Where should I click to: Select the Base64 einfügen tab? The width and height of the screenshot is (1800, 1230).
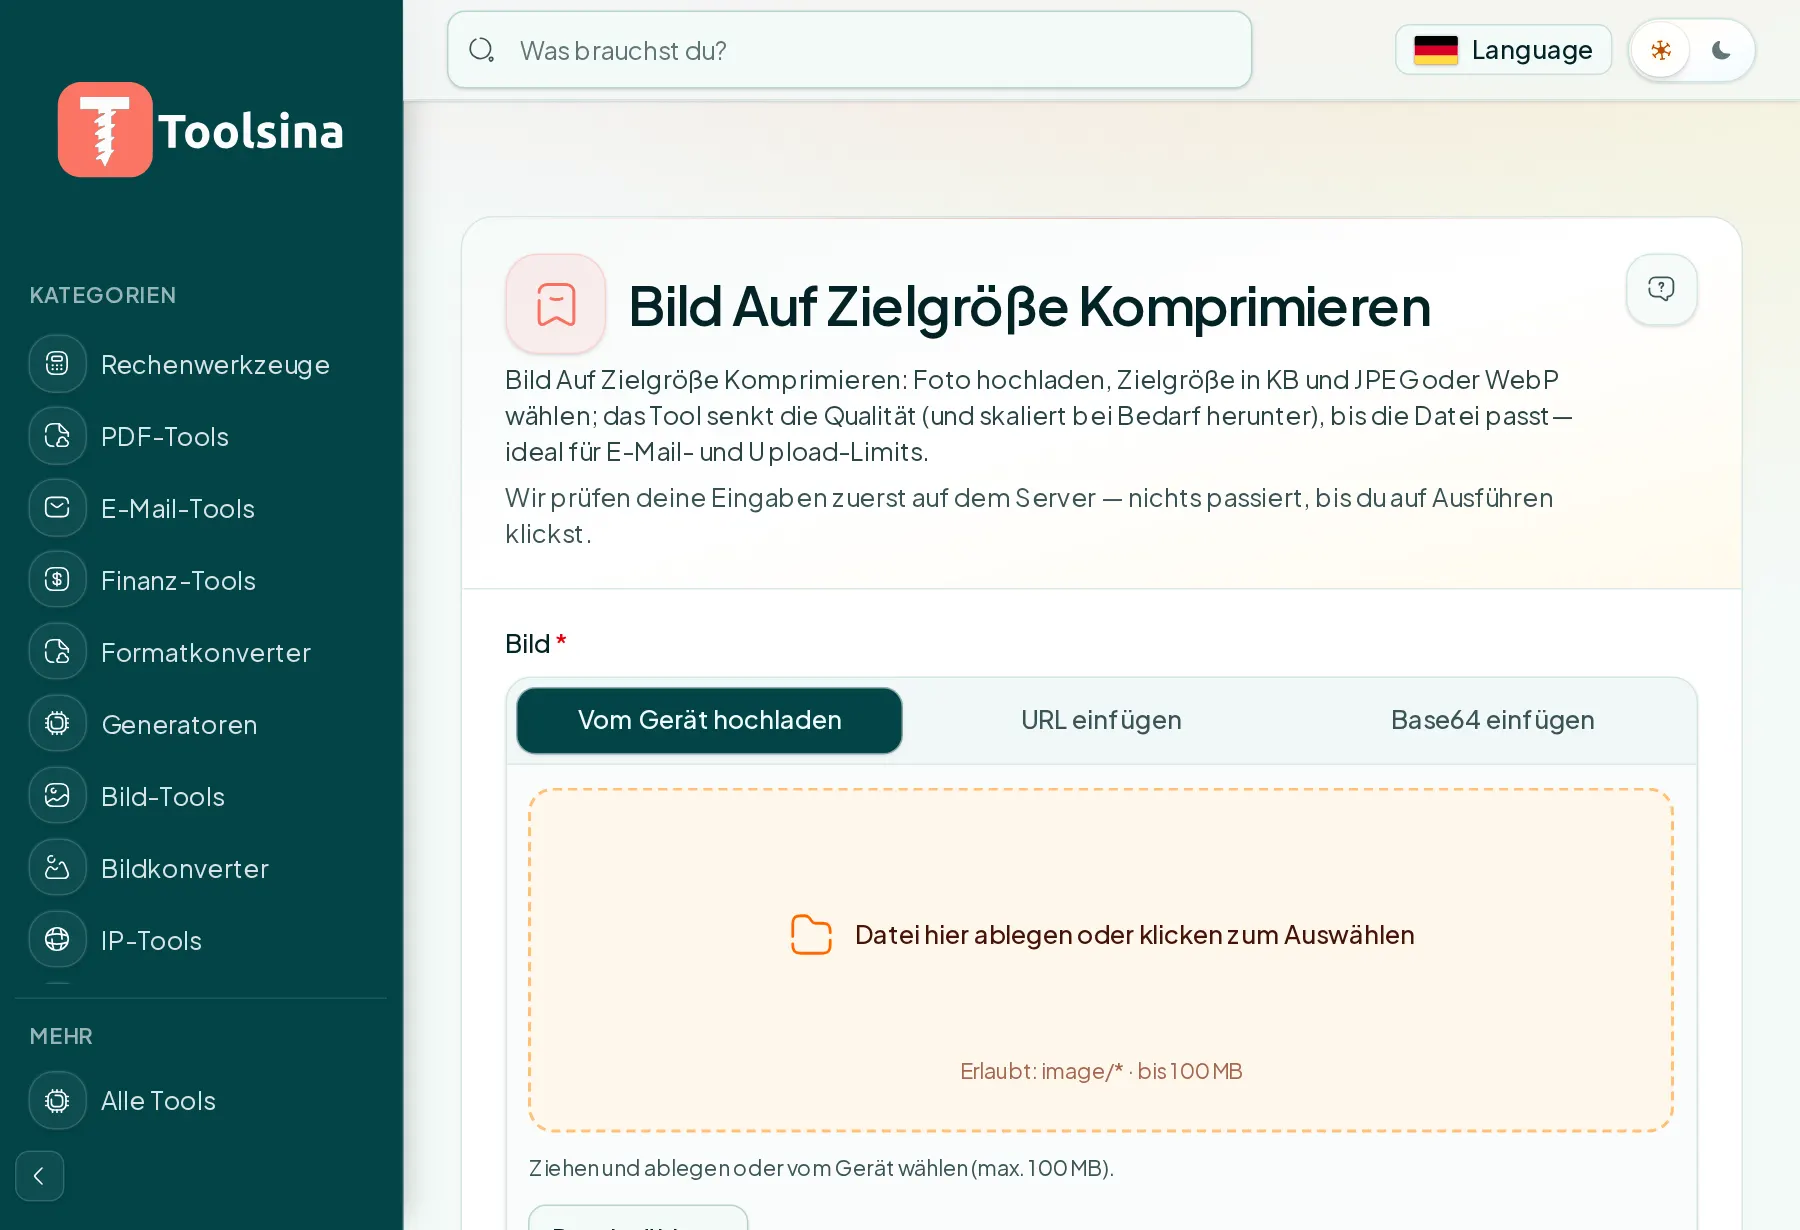pos(1492,720)
